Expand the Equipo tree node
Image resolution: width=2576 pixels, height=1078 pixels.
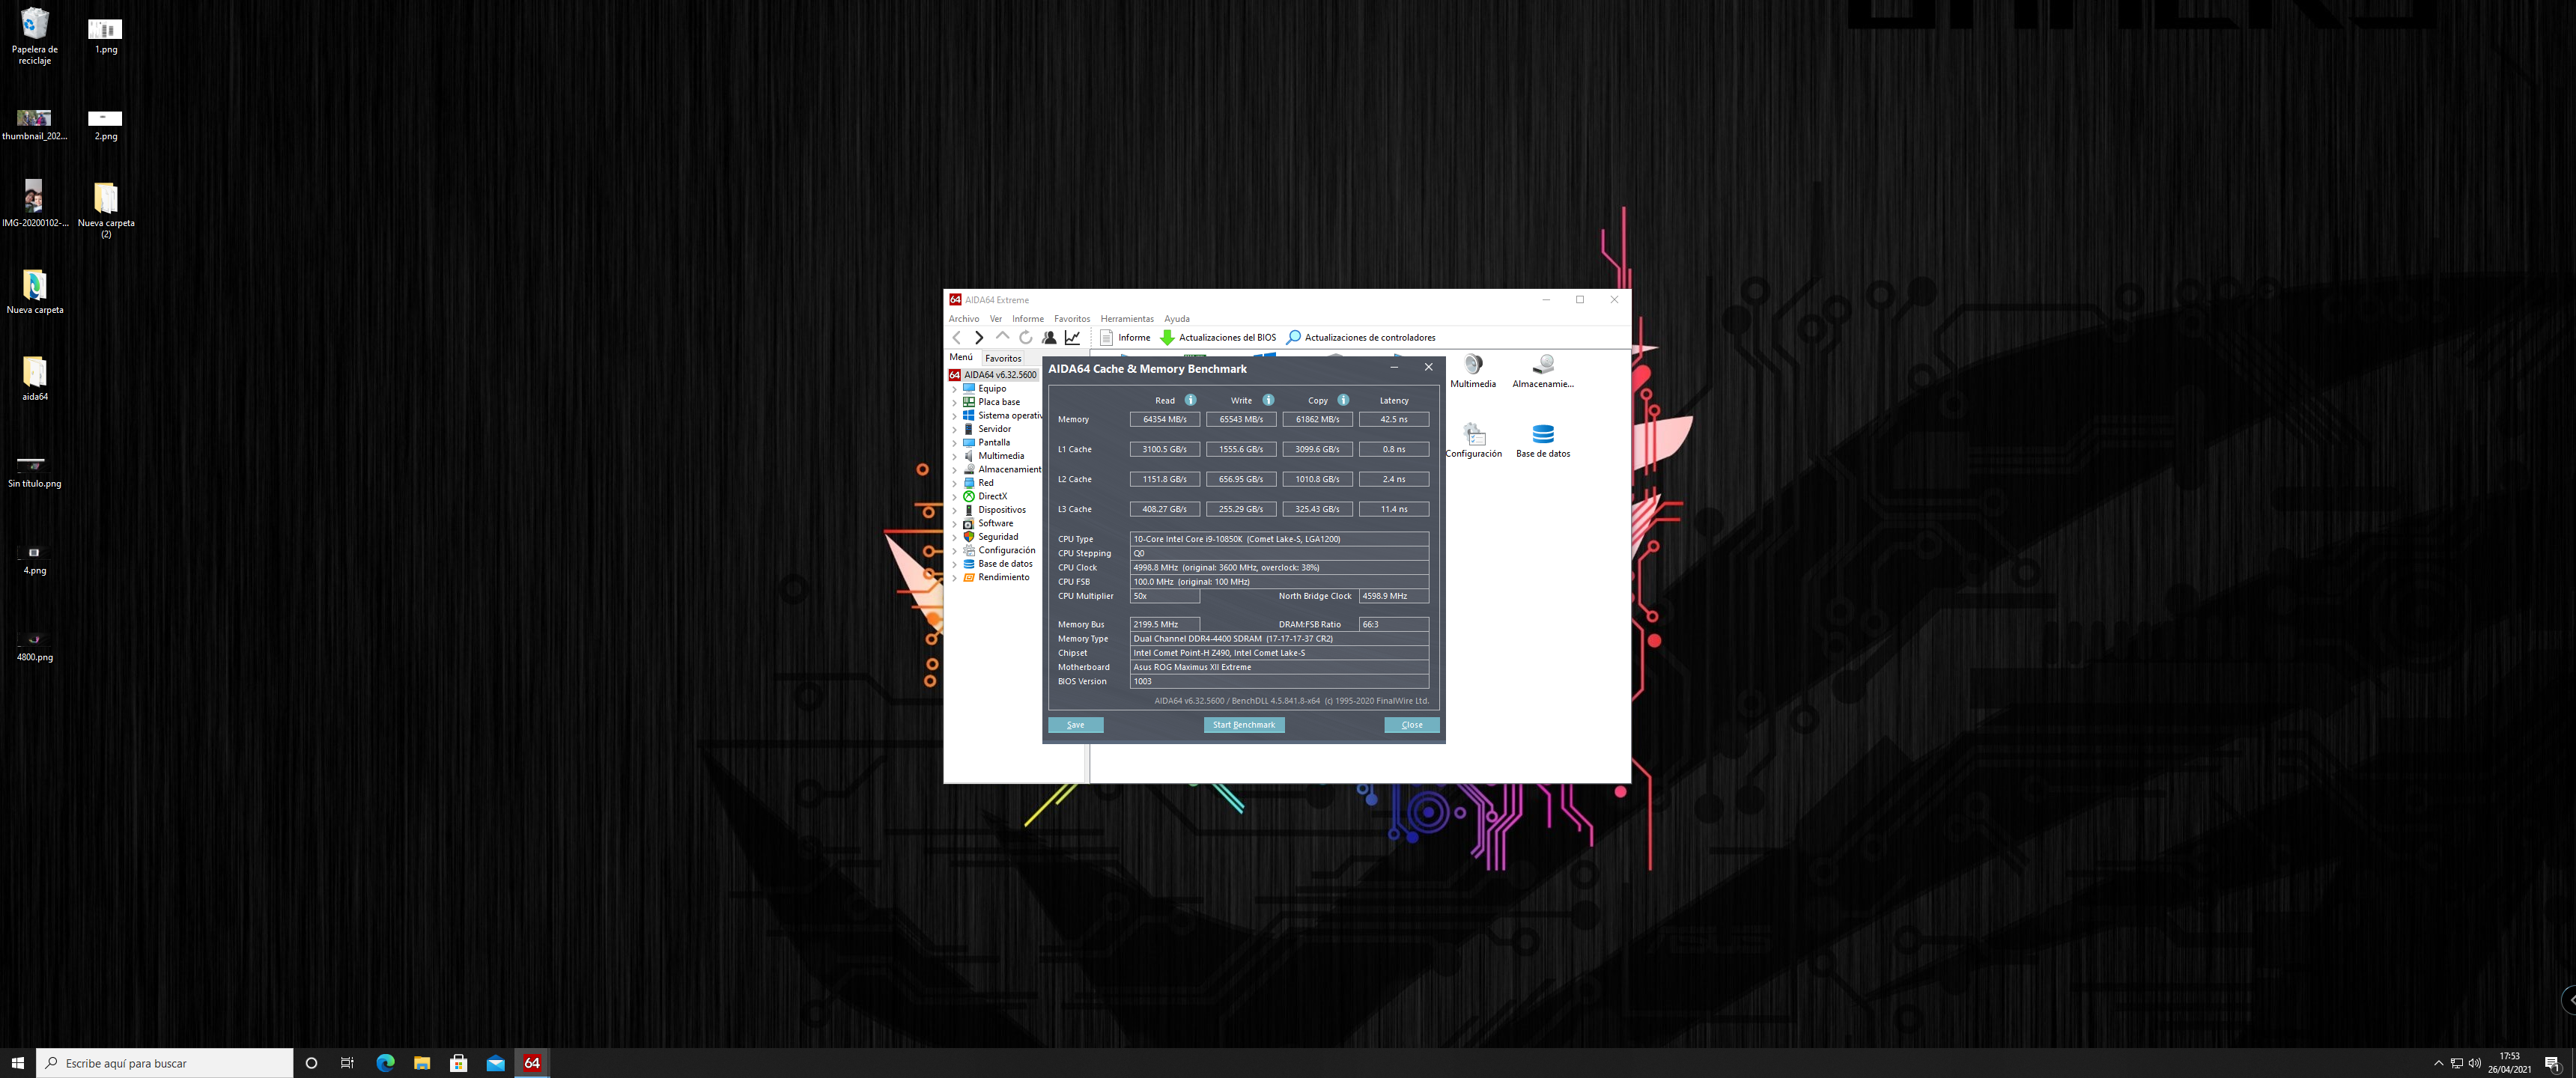coord(955,389)
